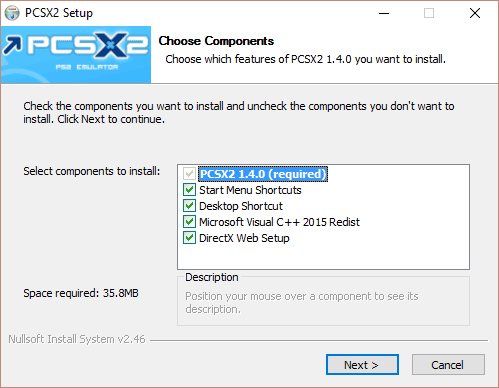Image resolution: width=499 pixels, height=388 pixels.
Task: Select the DirectX Web Setup label
Action: (244, 238)
